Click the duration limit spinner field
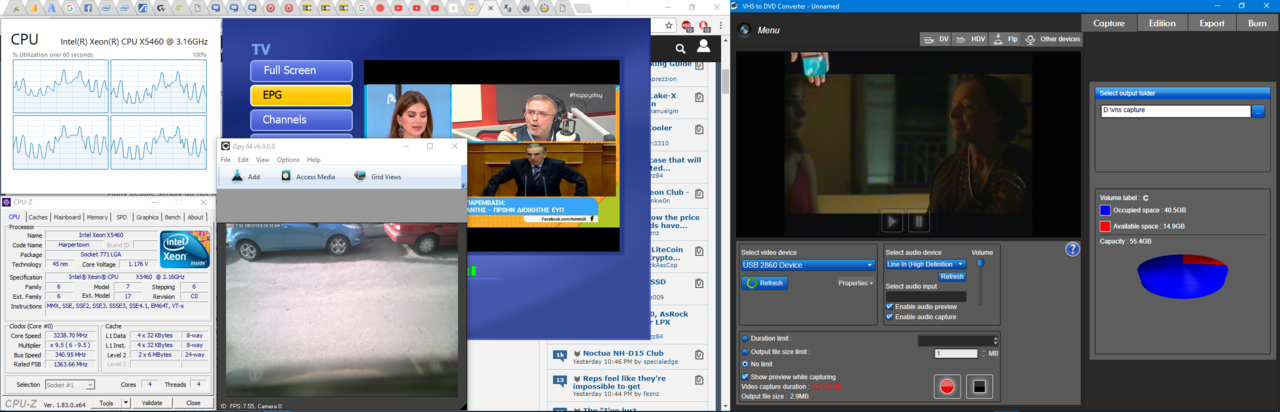This screenshot has width=1280, height=412. (958, 341)
